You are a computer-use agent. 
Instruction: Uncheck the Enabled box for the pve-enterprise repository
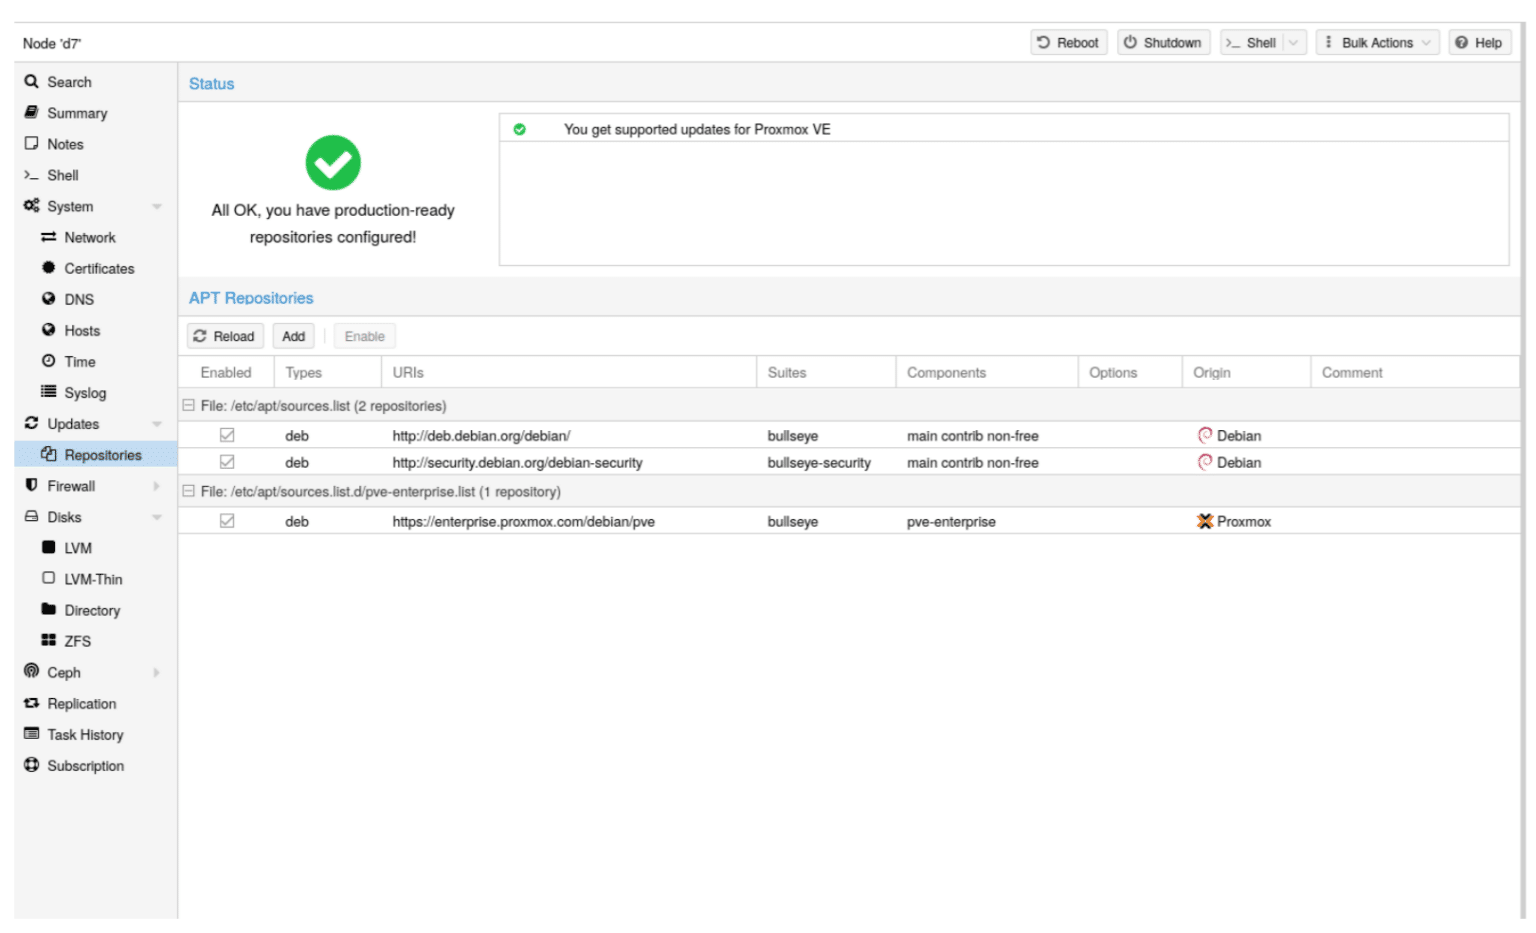click(227, 520)
